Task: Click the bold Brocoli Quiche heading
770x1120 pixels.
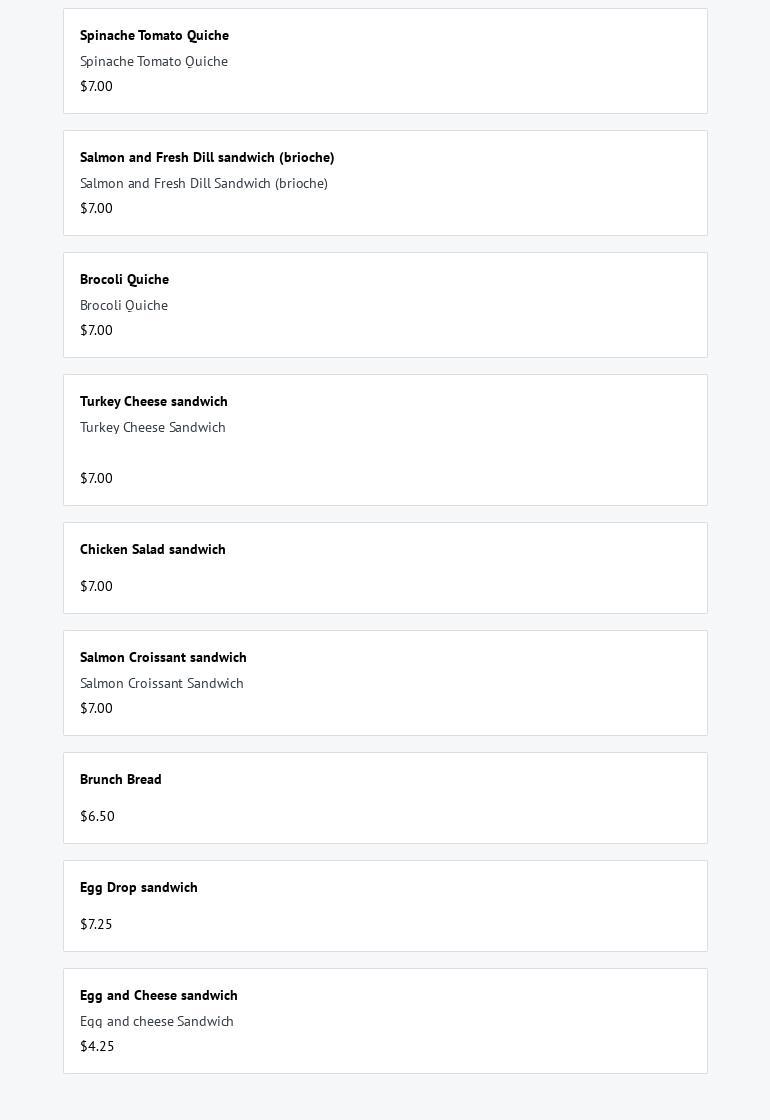Action: (x=124, y=279)
